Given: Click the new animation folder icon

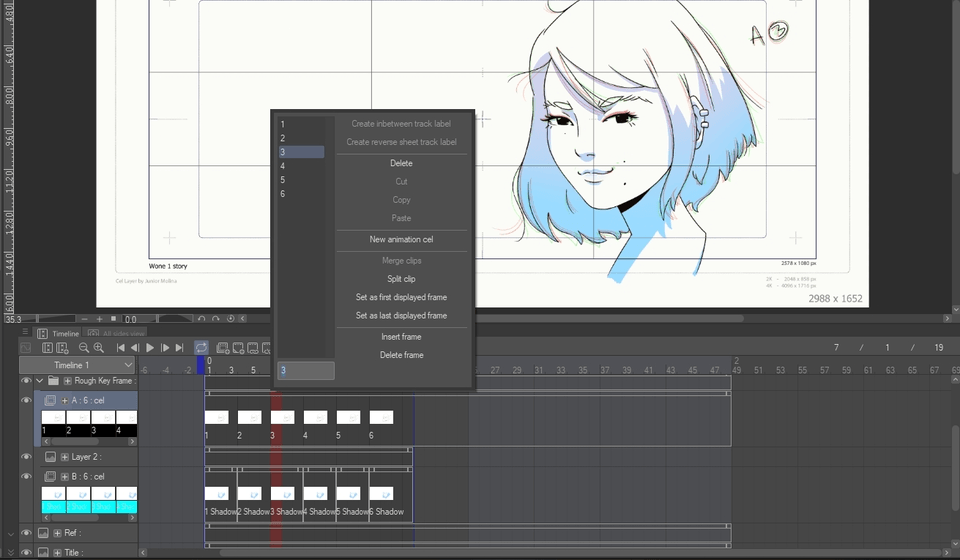Looking at the screenshot, I should point(223,348).
